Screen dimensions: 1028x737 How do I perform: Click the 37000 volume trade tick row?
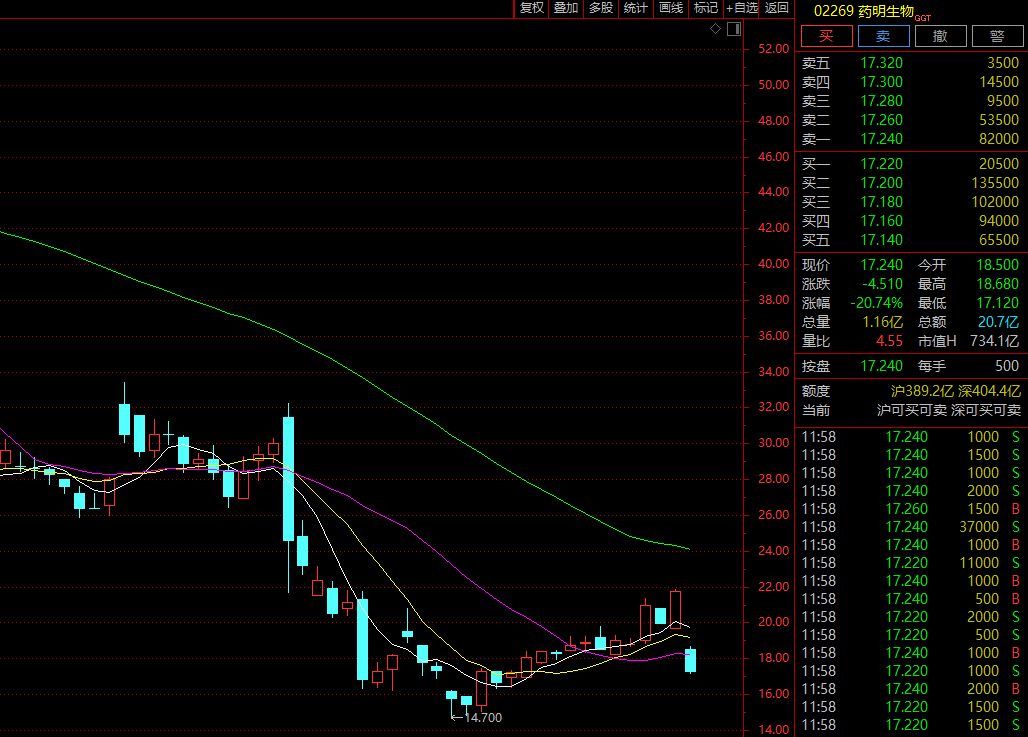910,527
